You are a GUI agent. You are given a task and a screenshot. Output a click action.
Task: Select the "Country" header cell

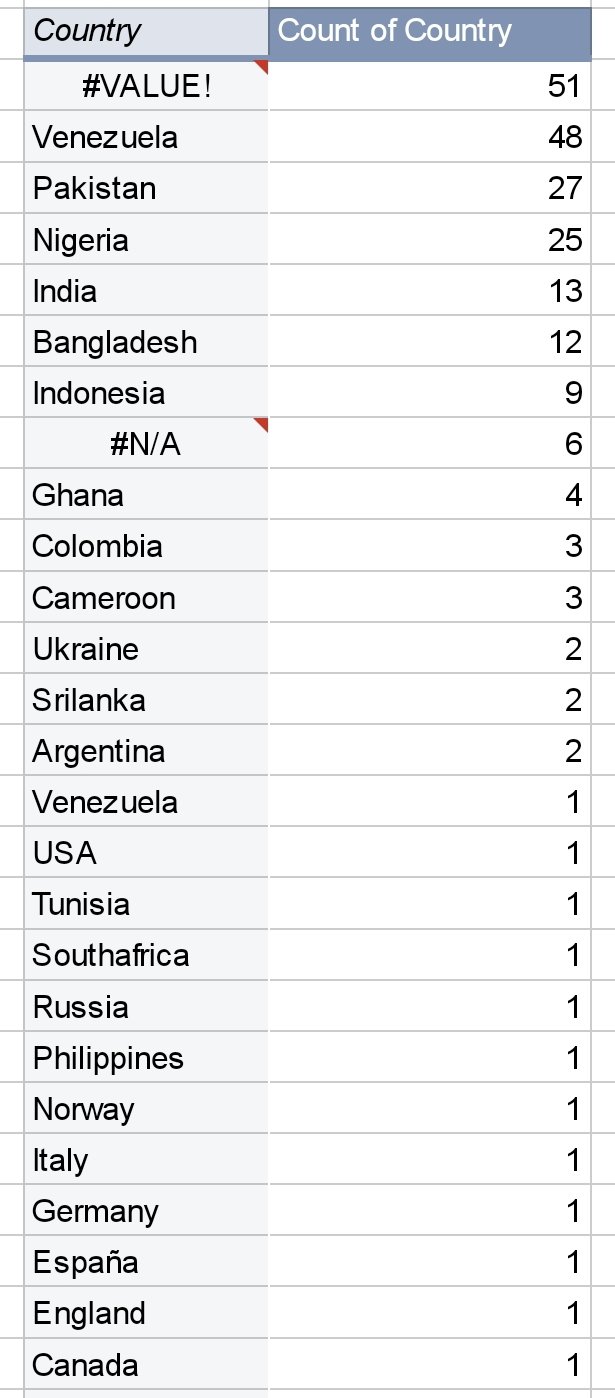(x=146, y=31)
